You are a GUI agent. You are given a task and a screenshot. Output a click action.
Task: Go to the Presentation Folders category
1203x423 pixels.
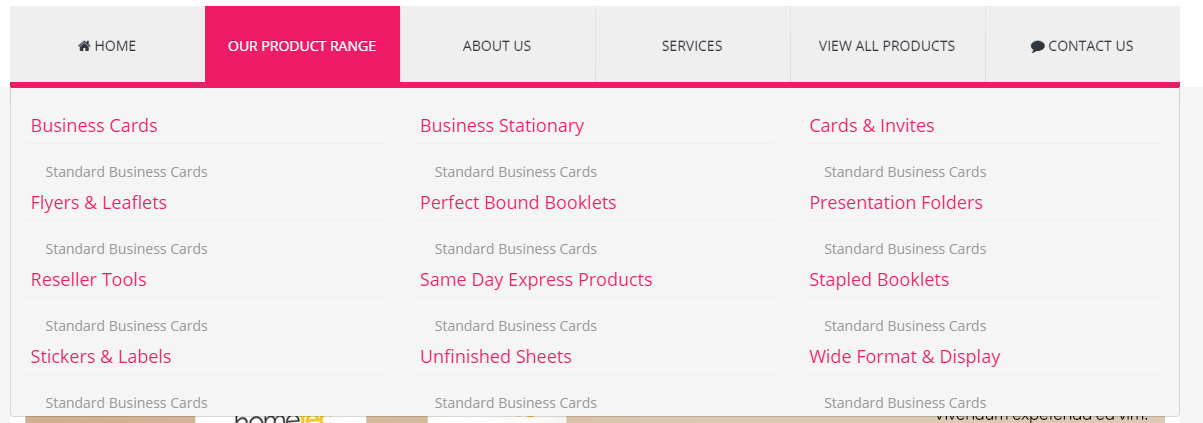click(x=896, y=203)
